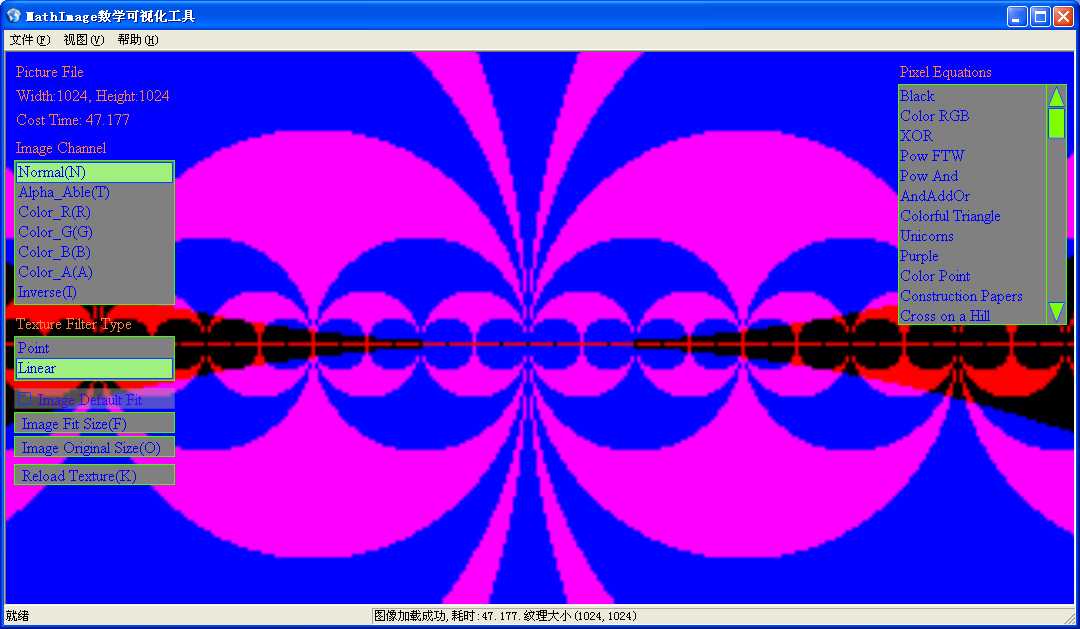
Task: Select the Construction Papers pixel equation
Action: pos(972,296)
